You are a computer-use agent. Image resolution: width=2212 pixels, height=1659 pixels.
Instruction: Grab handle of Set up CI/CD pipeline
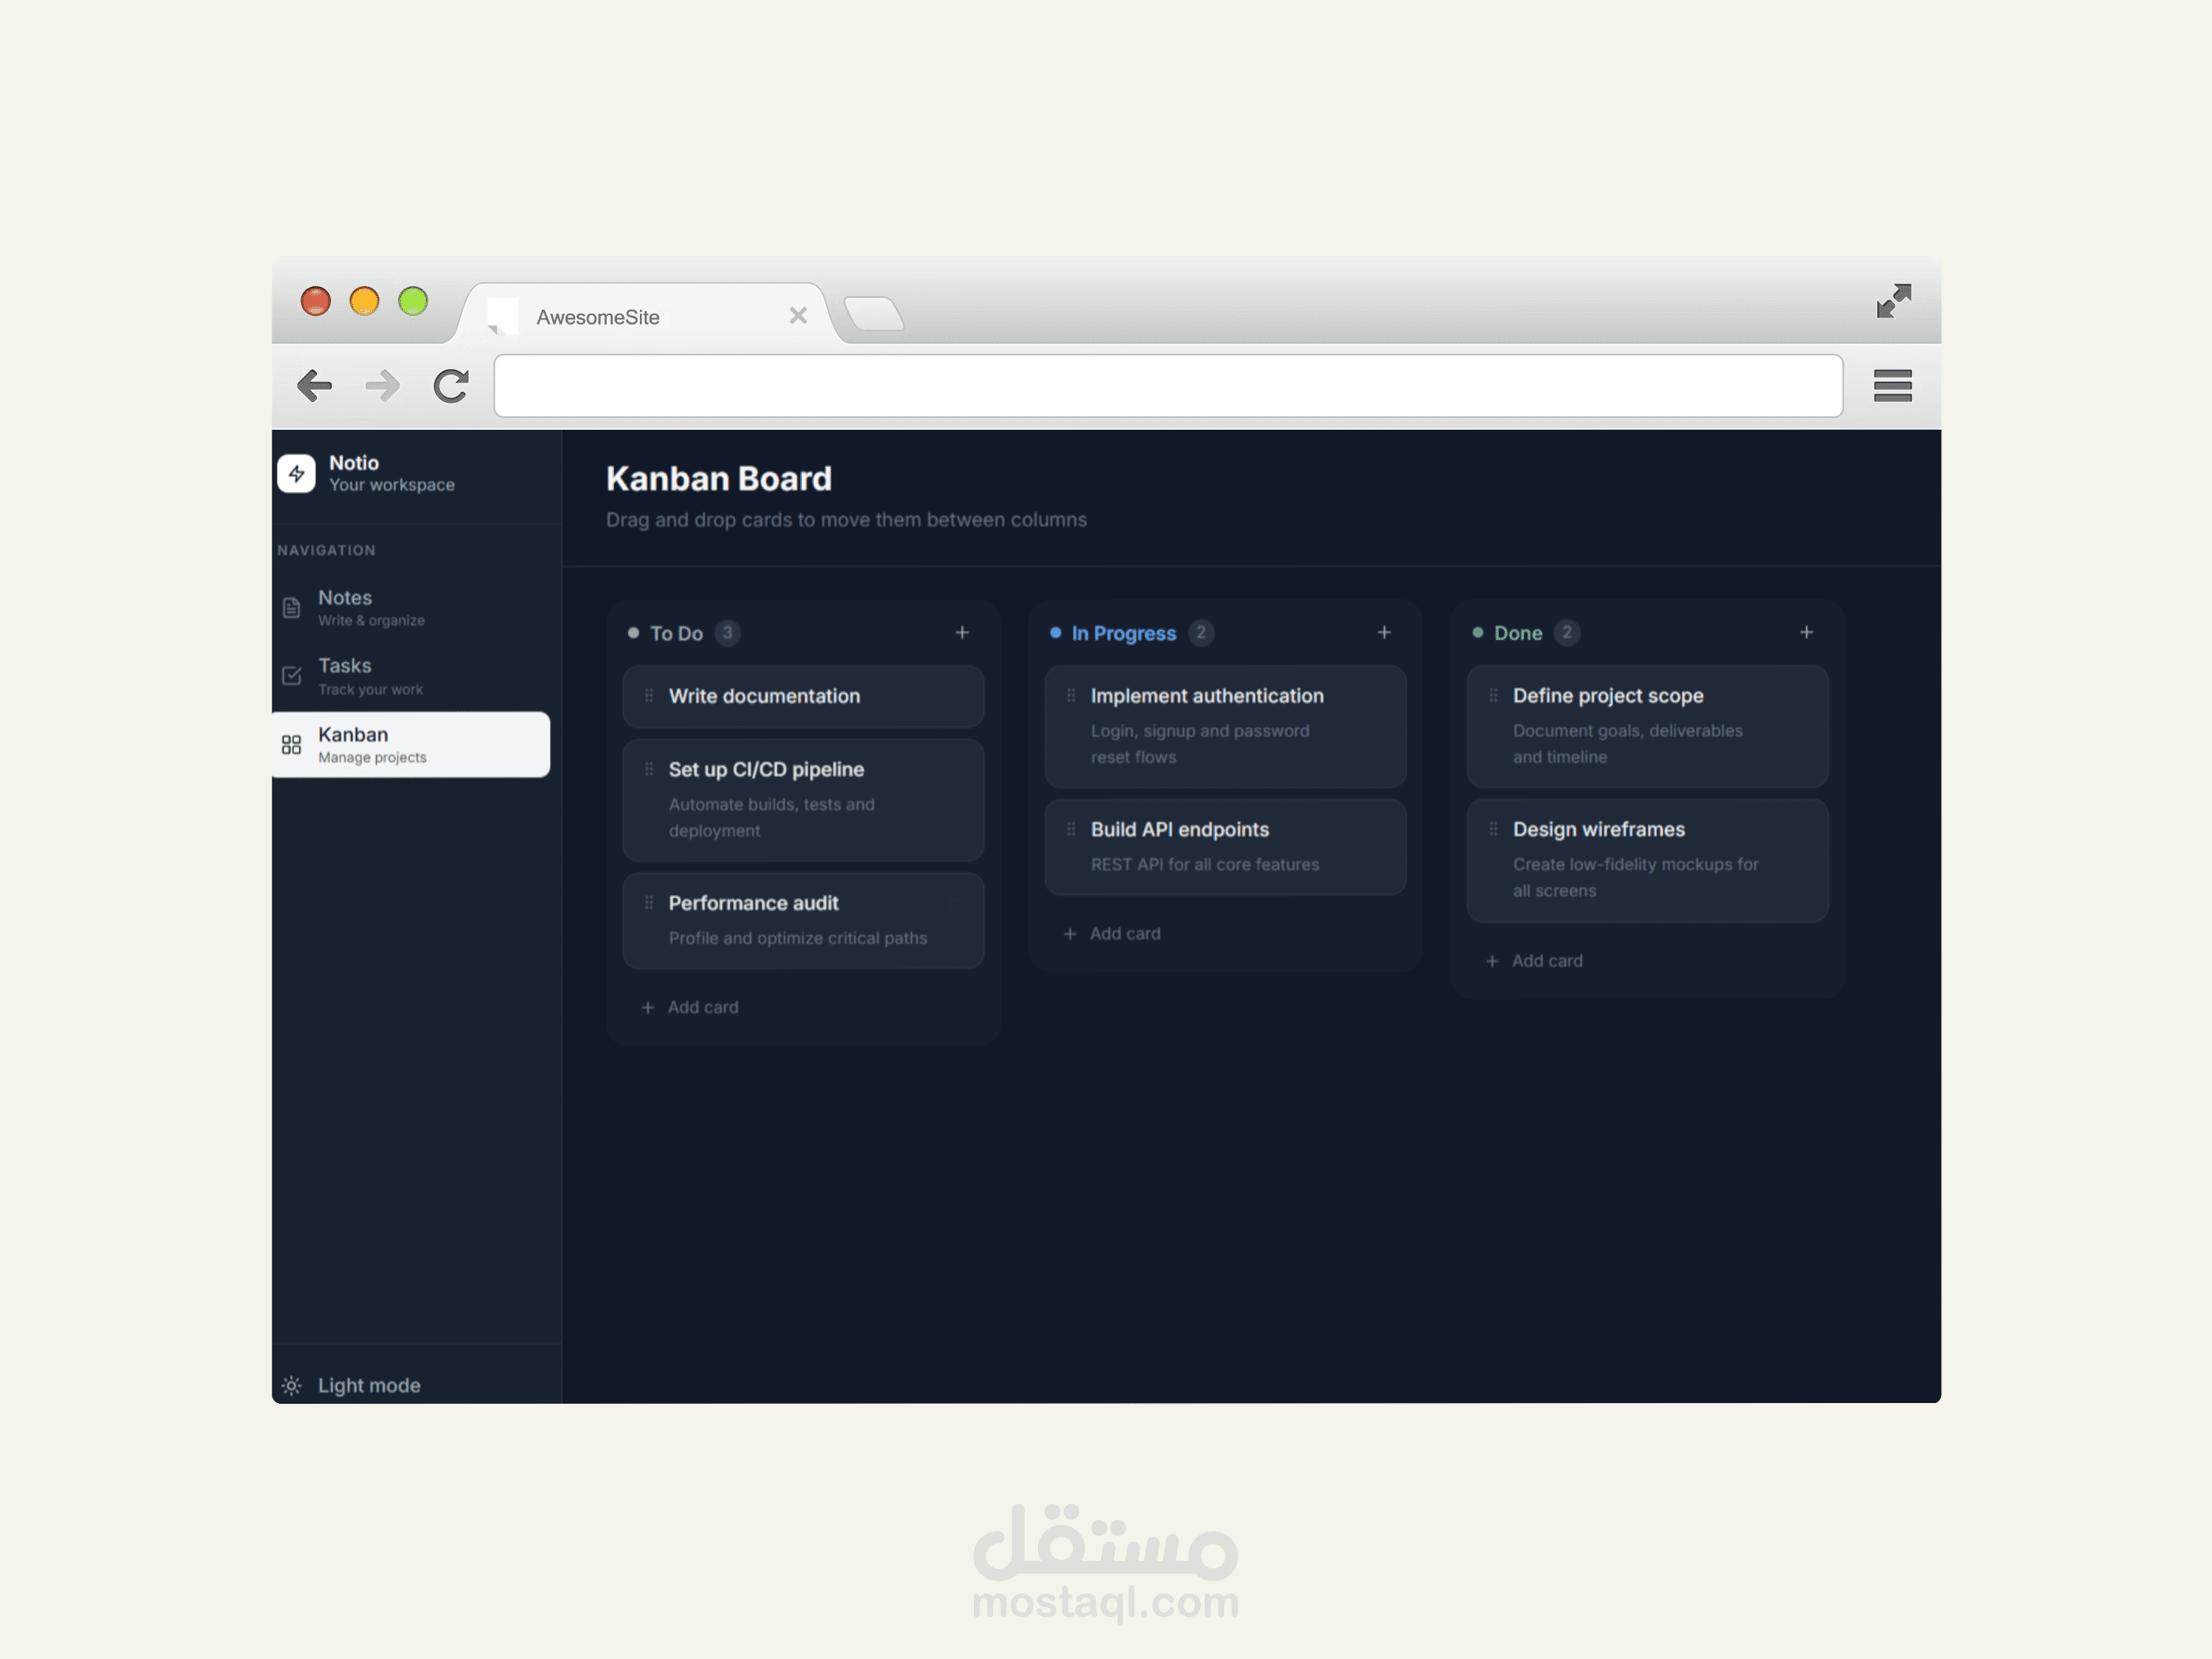[649, 769]
